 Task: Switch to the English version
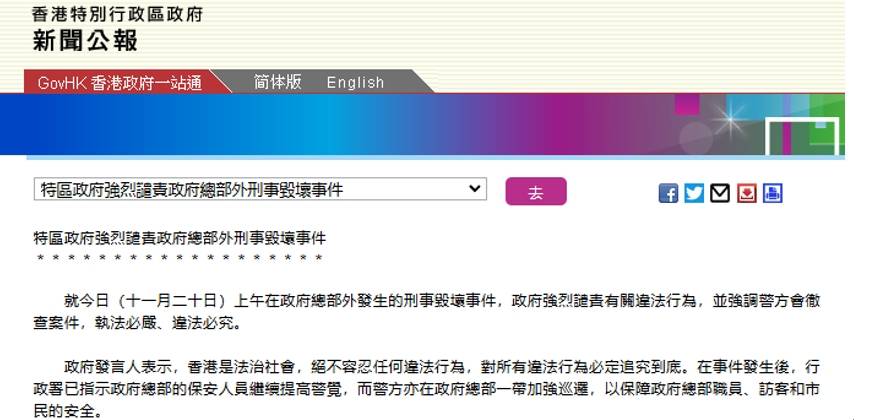[355, 83]
